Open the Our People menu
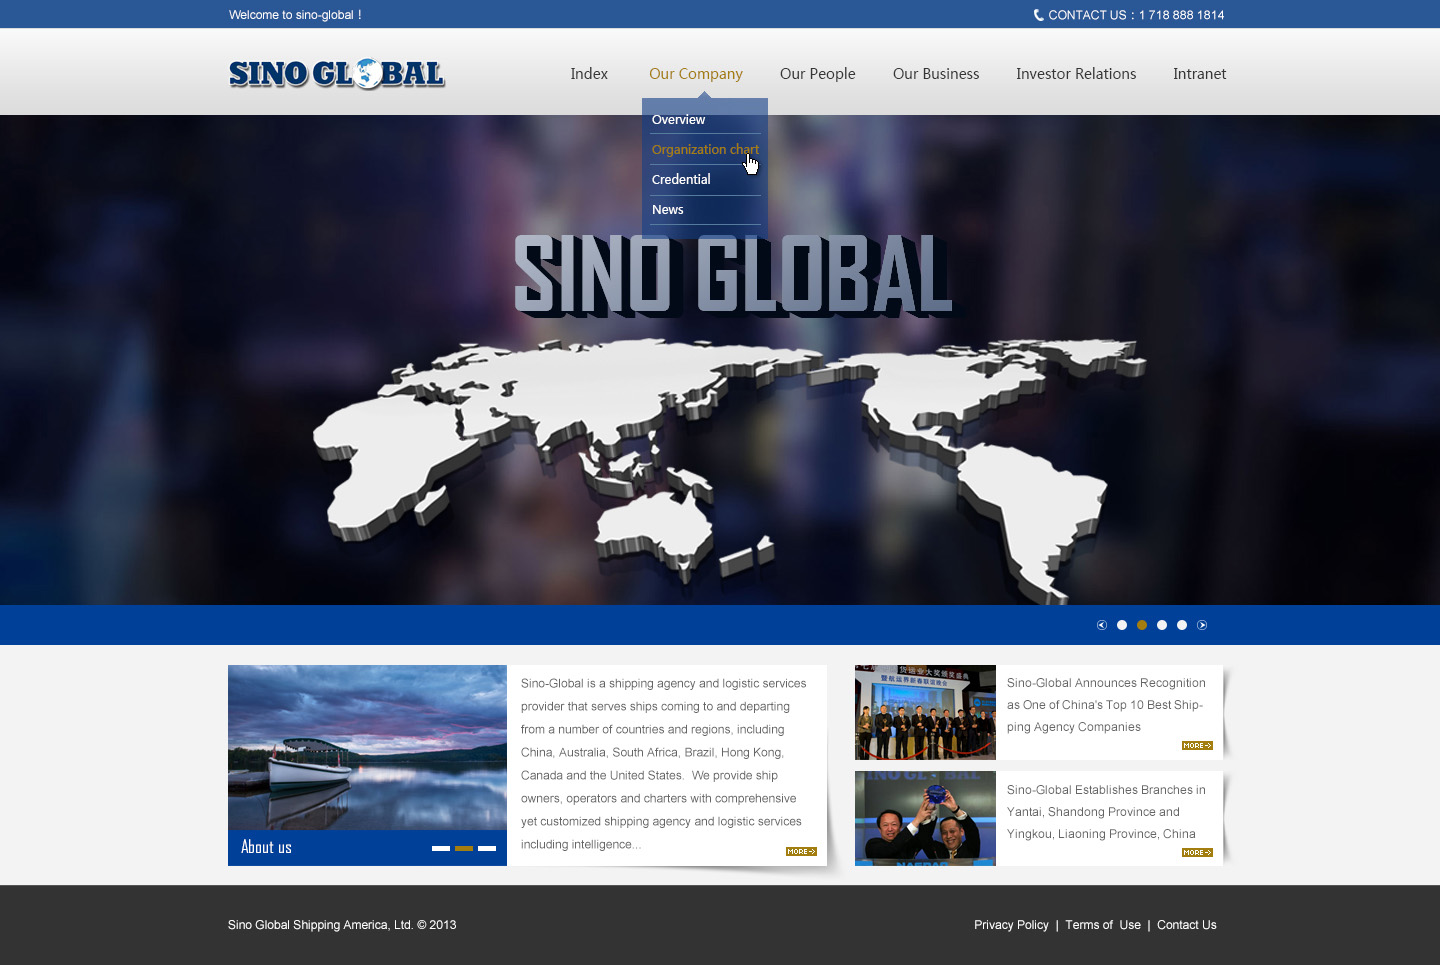Image resolution: width=1440 pixels, height=965 pixels. [x=818, y=74]
